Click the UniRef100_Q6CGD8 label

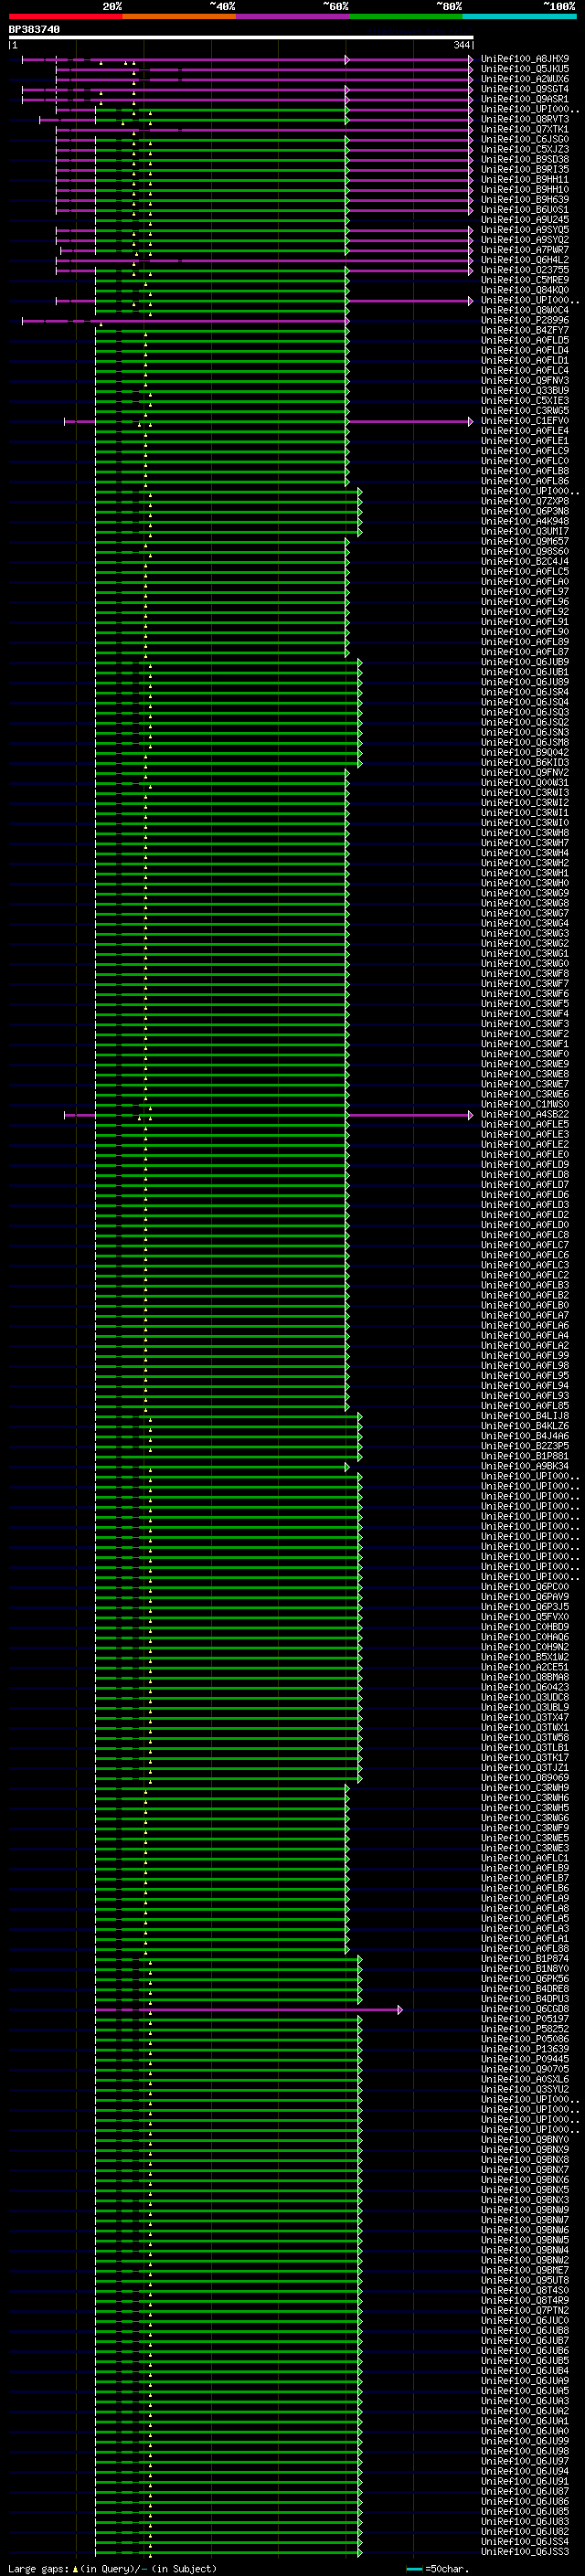[525, 2009]
